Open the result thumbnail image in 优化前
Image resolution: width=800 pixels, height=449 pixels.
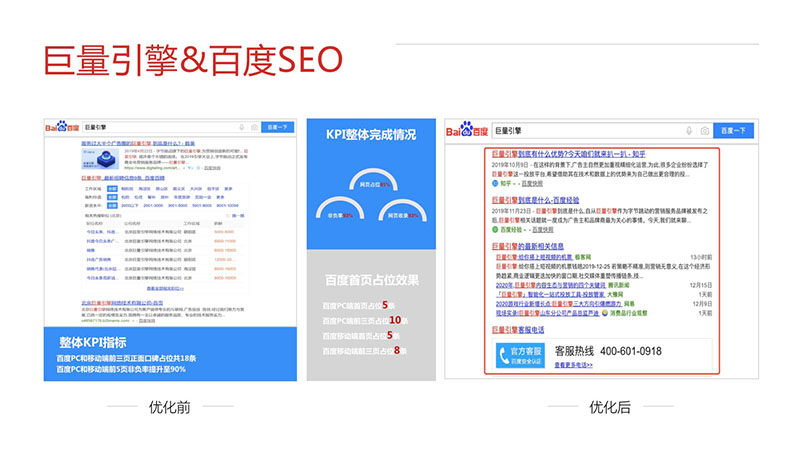point(101,159)
